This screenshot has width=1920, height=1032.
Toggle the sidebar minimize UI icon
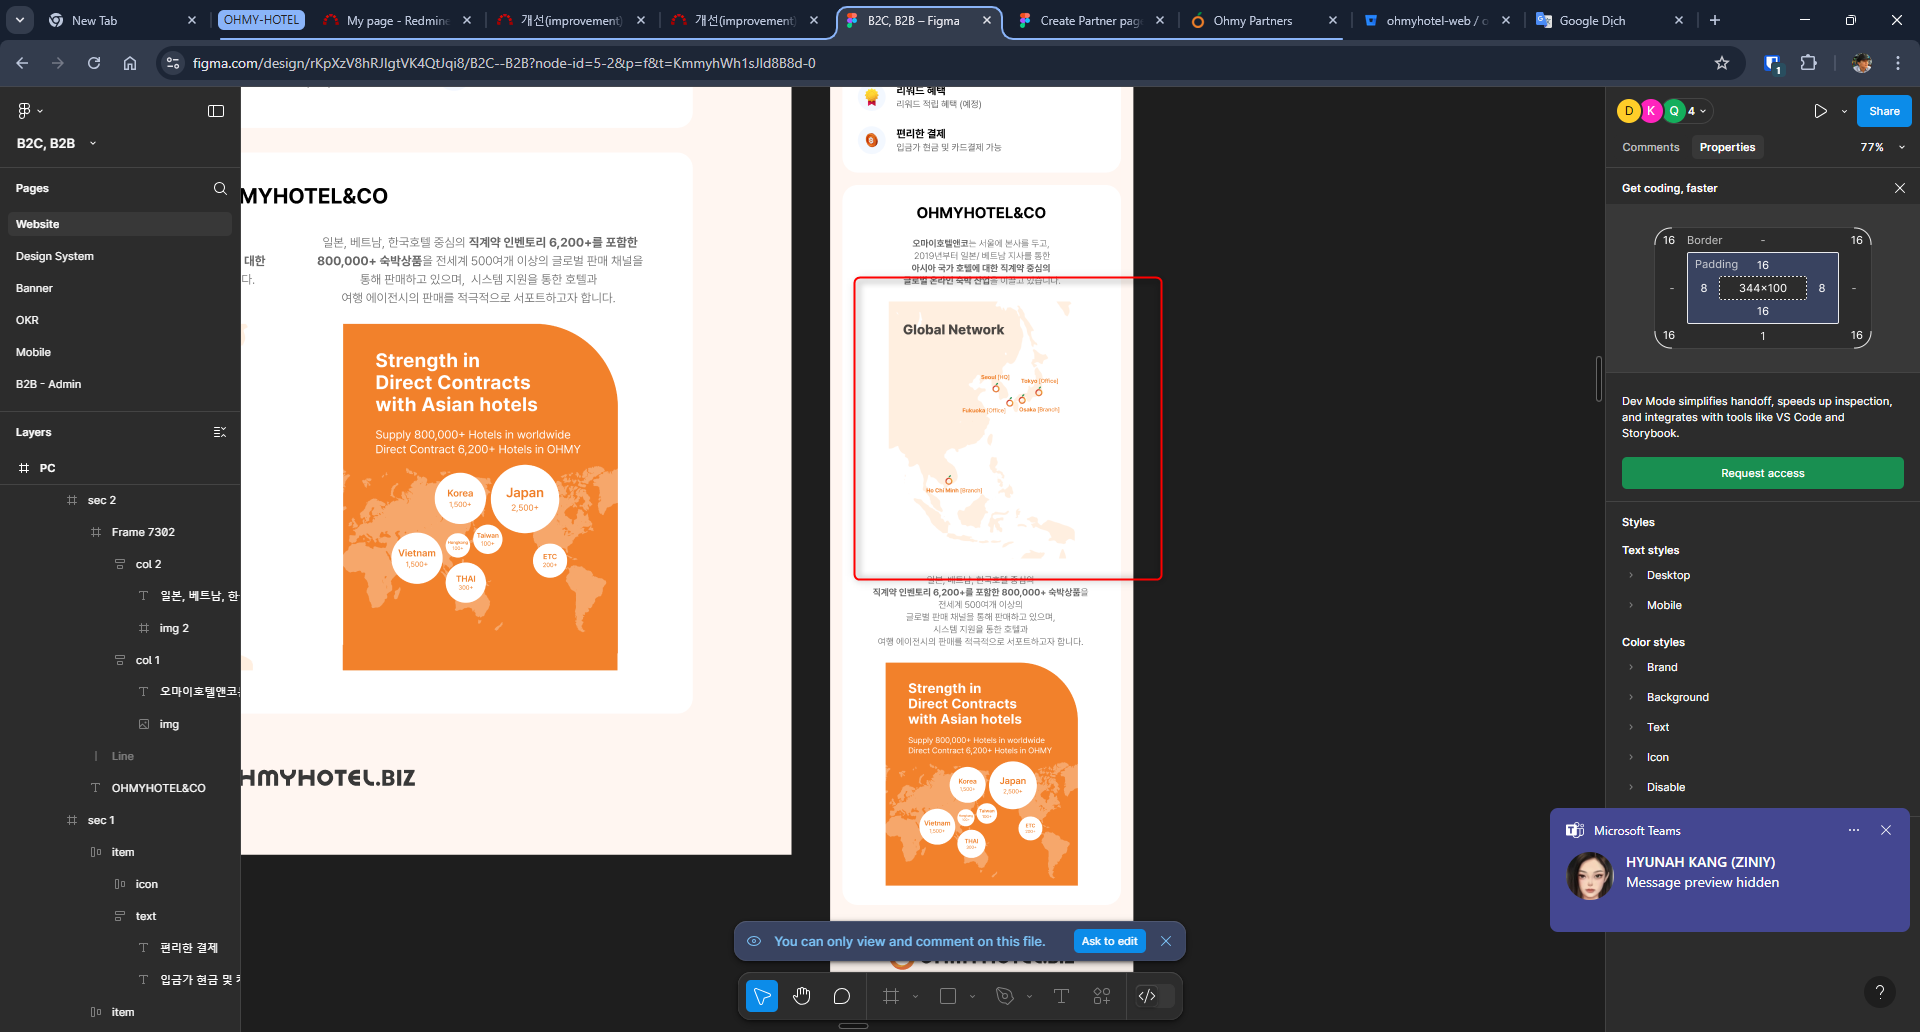[x=216, y=111]
